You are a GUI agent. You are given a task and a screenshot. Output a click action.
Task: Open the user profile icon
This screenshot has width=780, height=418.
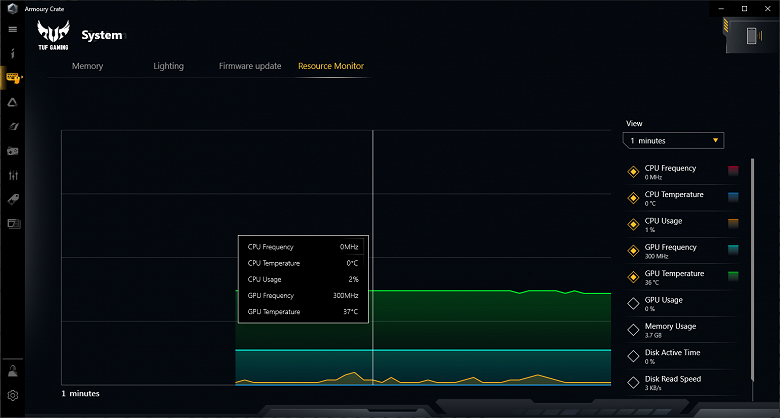coord(13,371)
